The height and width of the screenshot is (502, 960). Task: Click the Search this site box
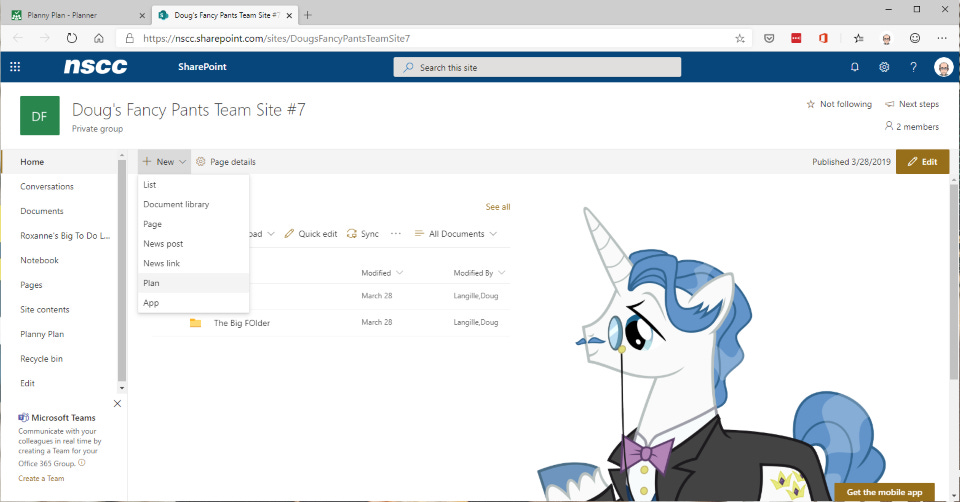537,67
